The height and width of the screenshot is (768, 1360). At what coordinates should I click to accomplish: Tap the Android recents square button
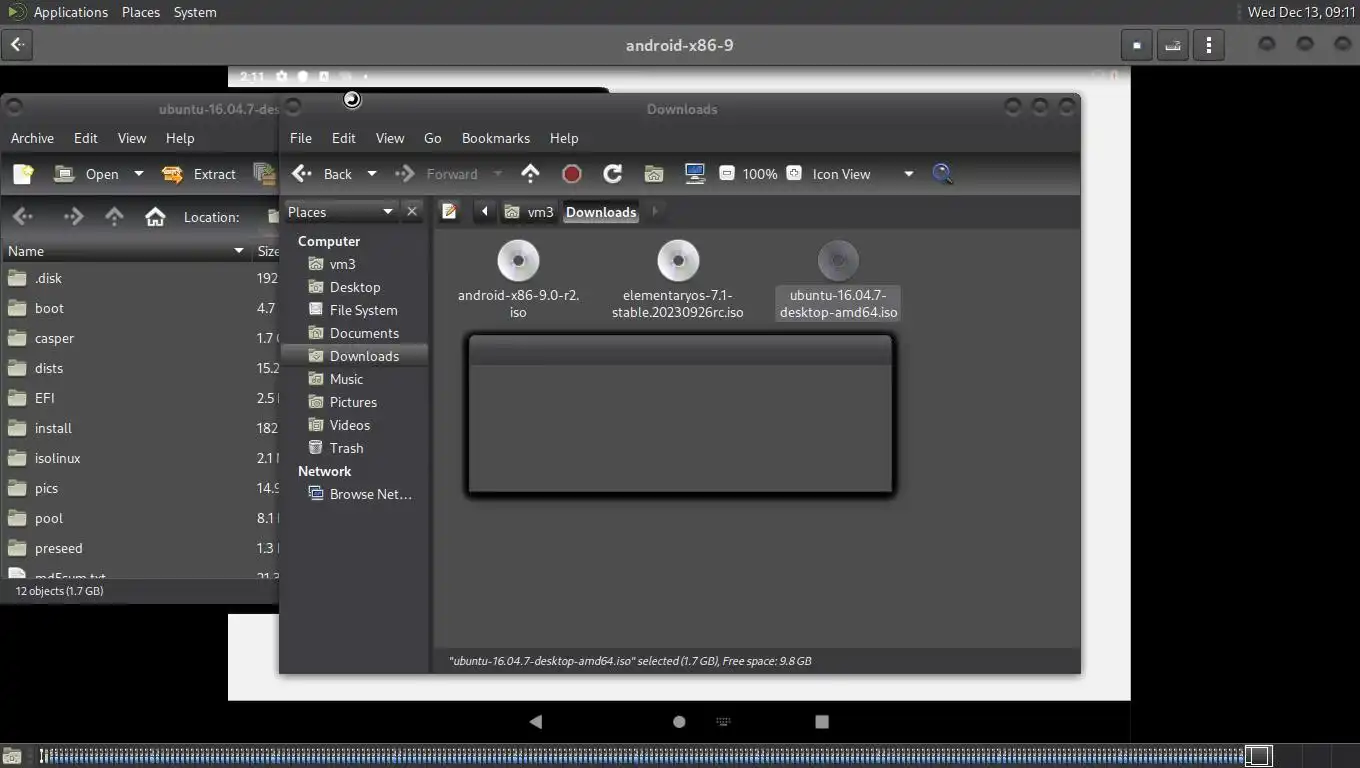822,722
